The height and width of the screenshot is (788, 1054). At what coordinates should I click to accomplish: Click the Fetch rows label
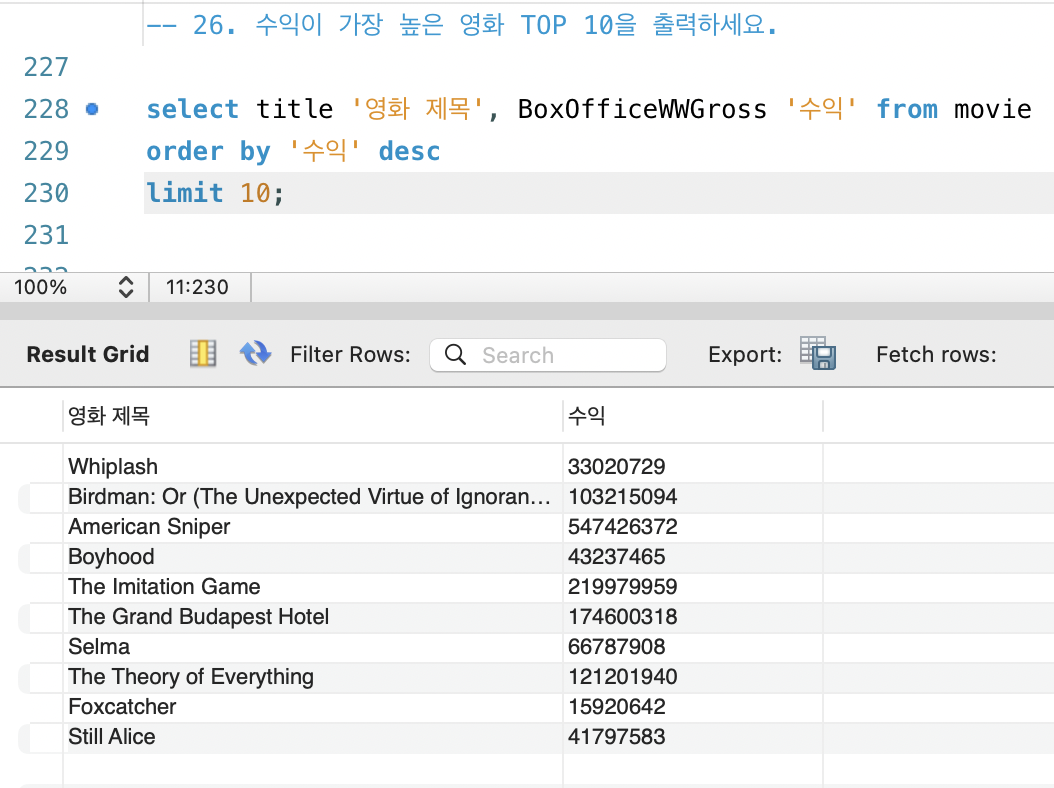pyautogui.click(x=936, y=353)
